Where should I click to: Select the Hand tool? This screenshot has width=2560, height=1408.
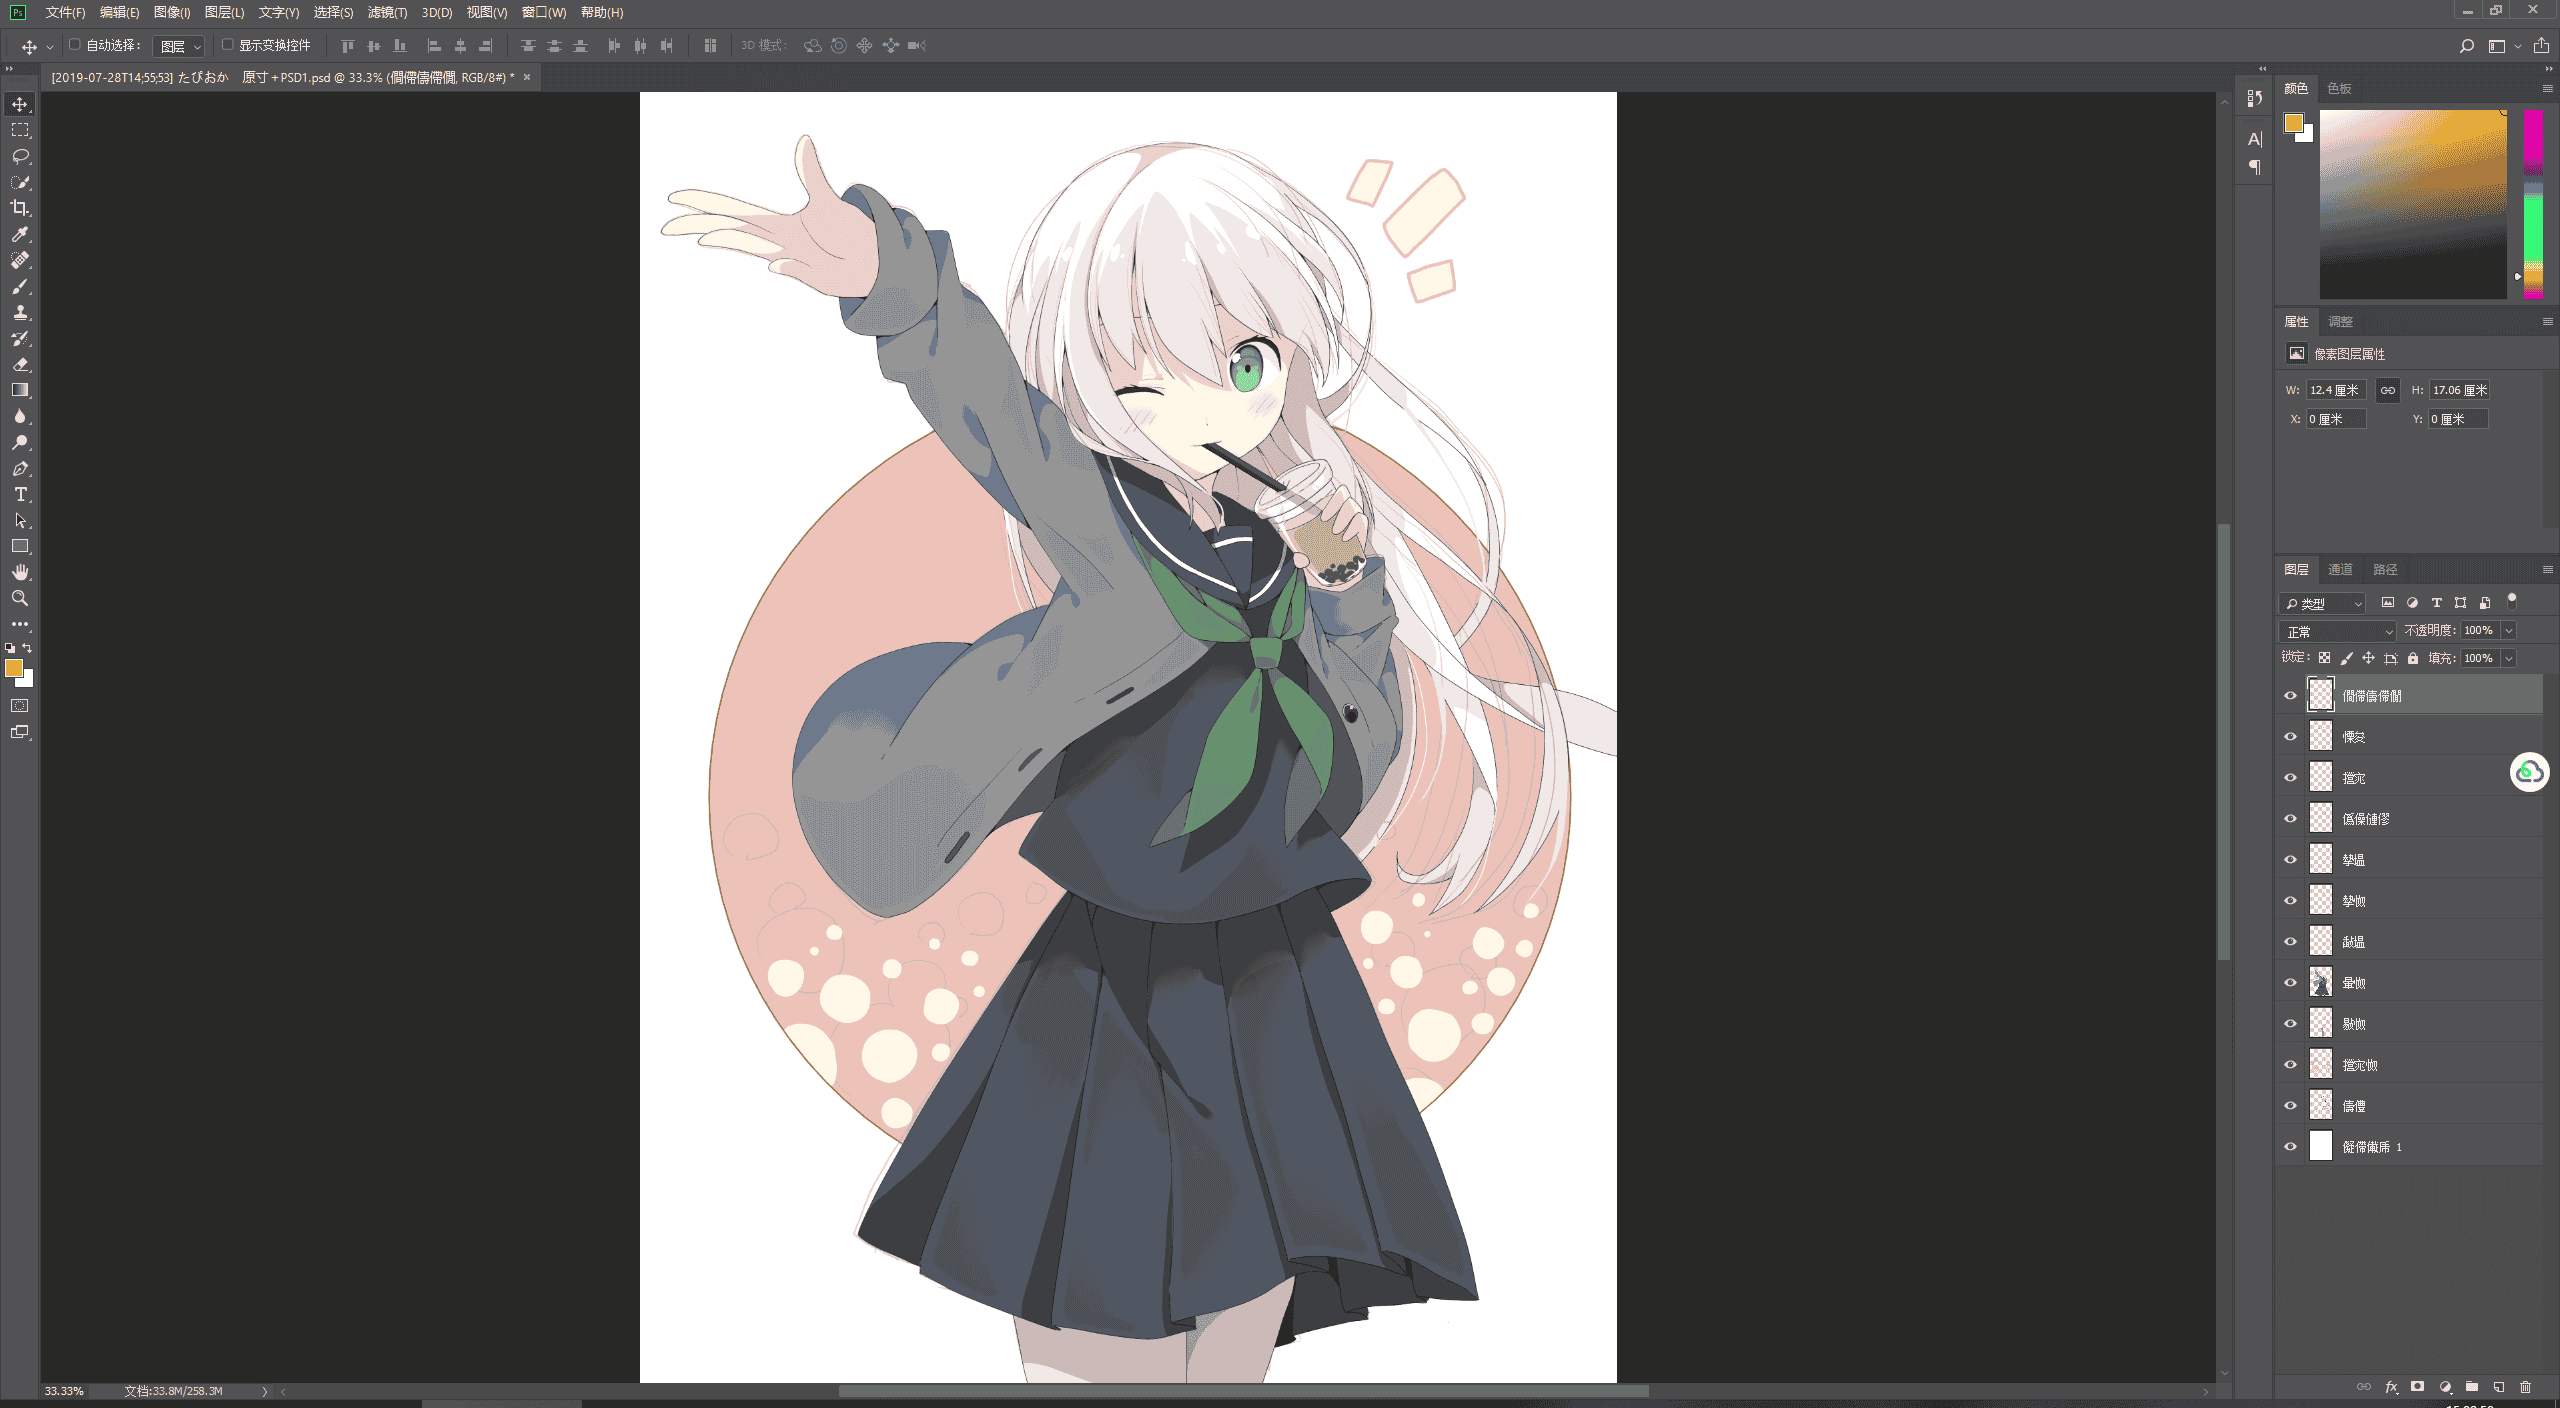[20, 572]
